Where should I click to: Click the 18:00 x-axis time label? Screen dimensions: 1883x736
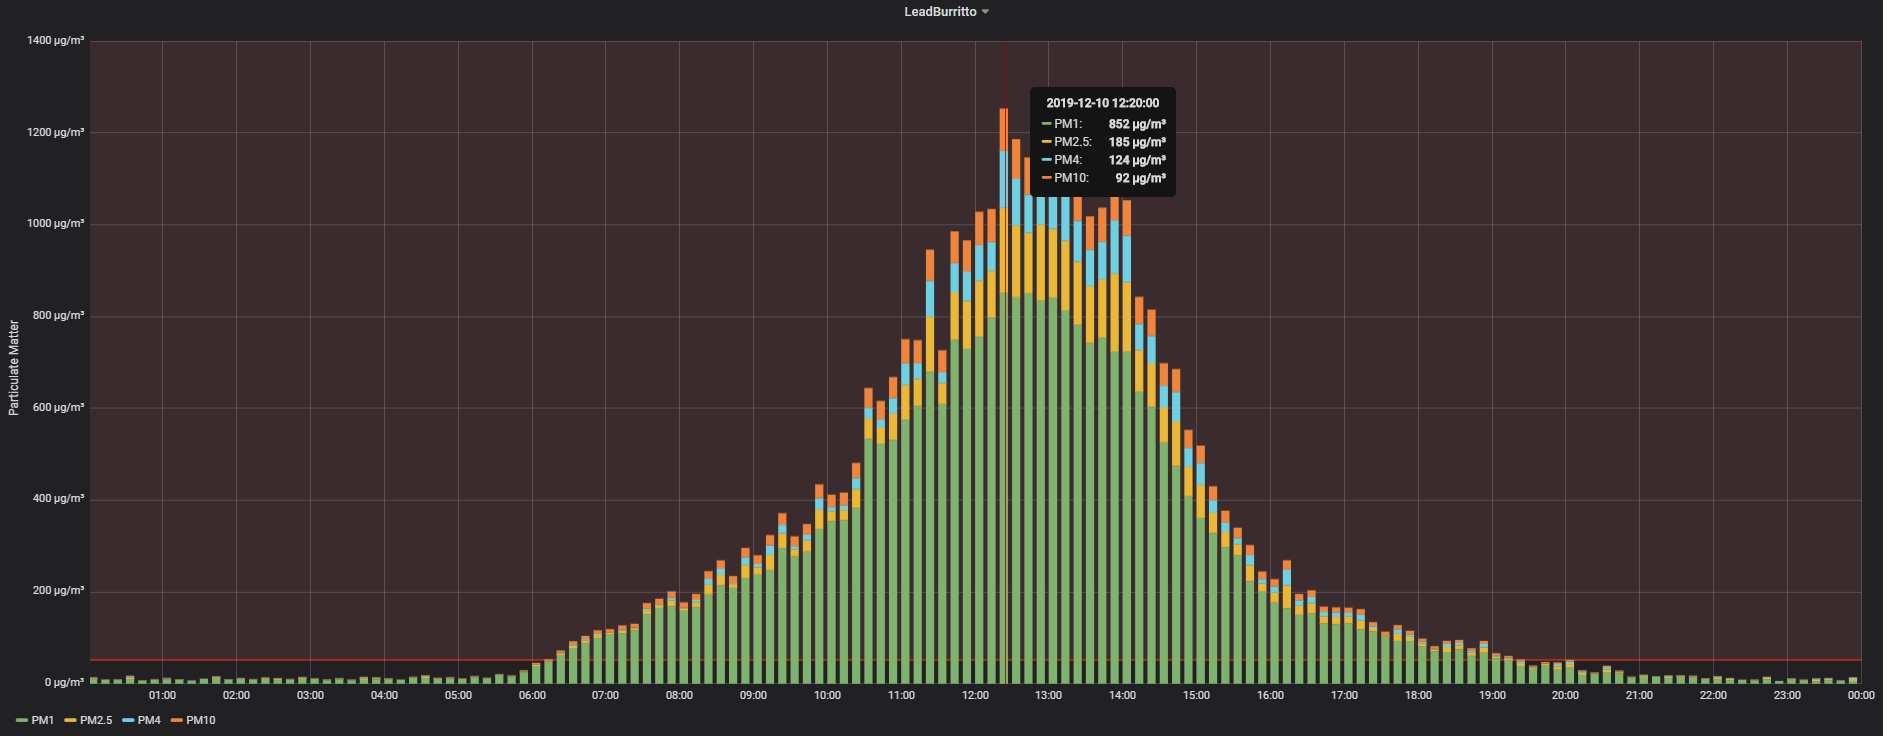coord(1418,695)
